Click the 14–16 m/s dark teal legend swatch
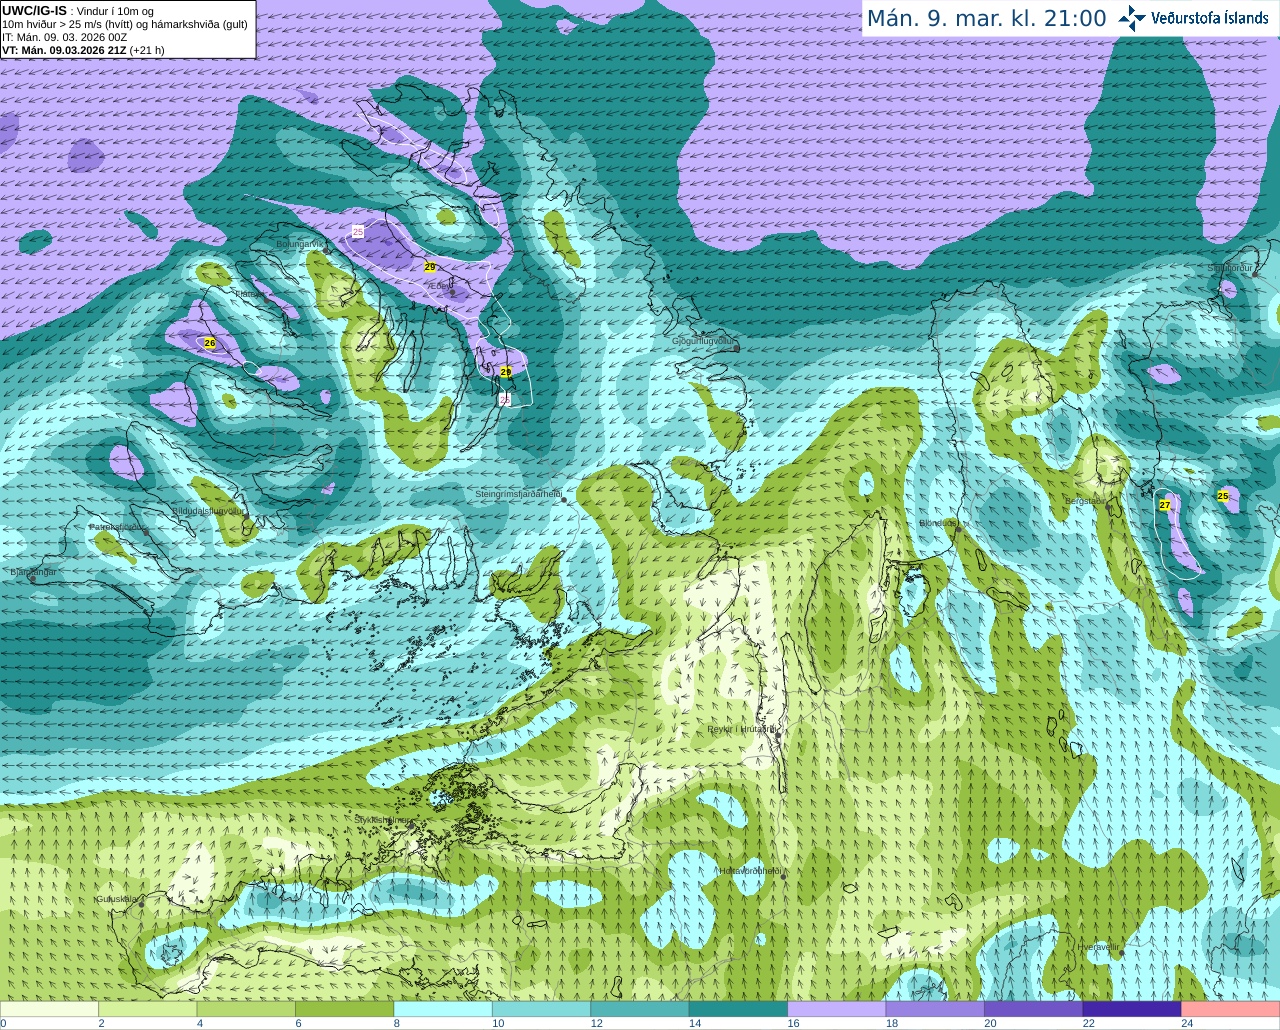The height and width of the screenshot is (1030, 1280). (738, 1009)
